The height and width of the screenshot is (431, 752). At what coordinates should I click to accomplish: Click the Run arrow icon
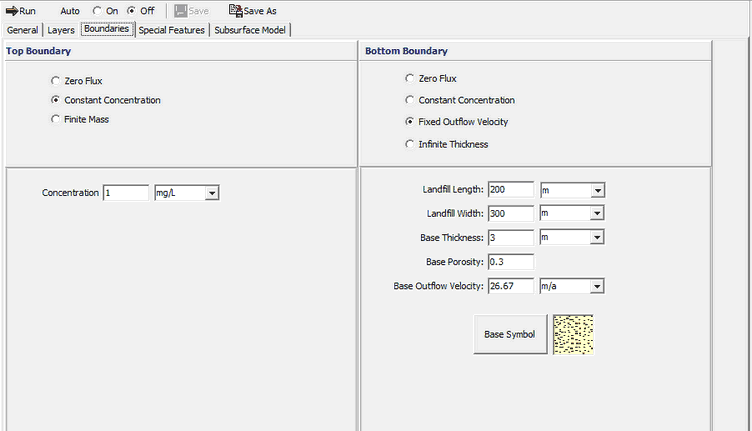click(12, 11)
